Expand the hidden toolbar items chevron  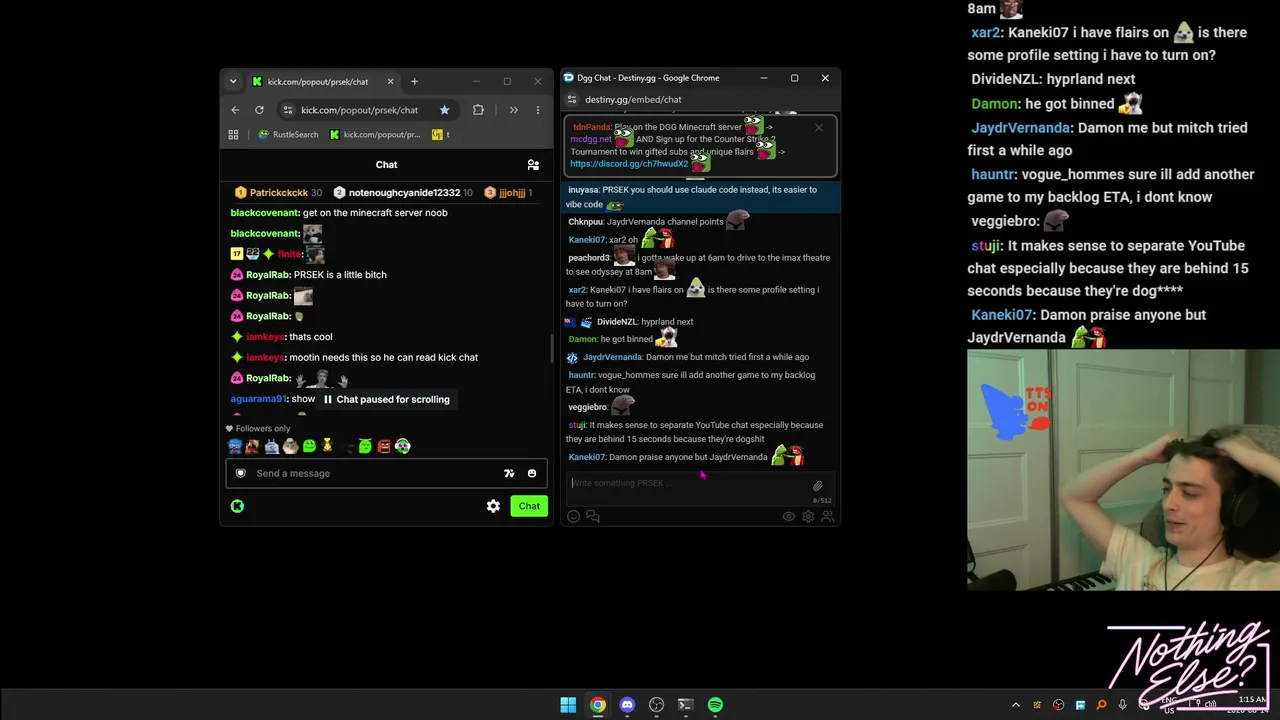pos(513,110)
